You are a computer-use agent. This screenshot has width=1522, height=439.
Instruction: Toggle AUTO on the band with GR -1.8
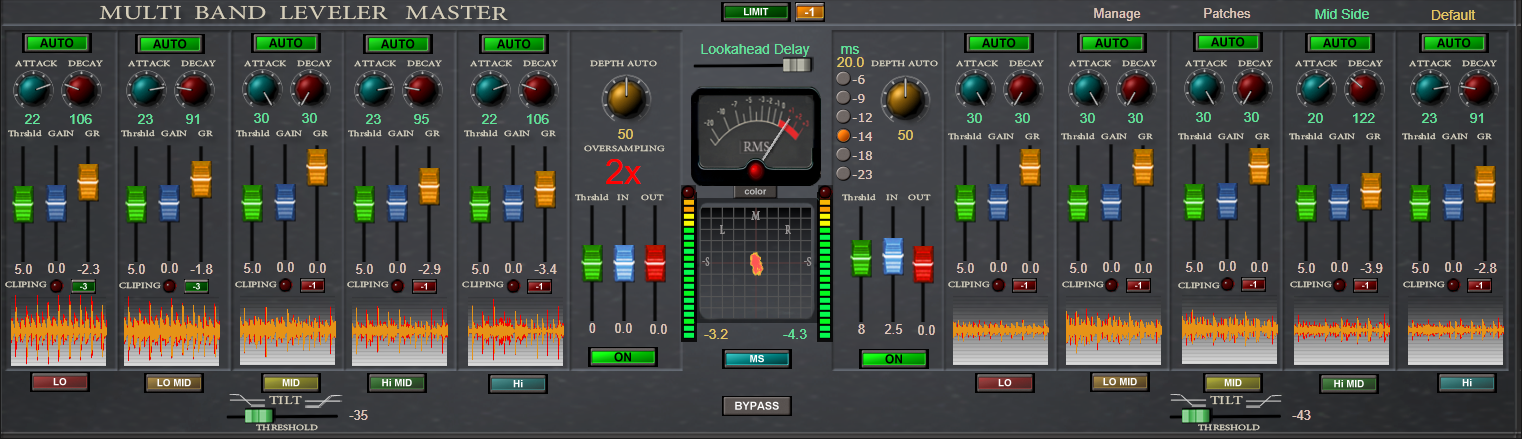click(170, 44)
